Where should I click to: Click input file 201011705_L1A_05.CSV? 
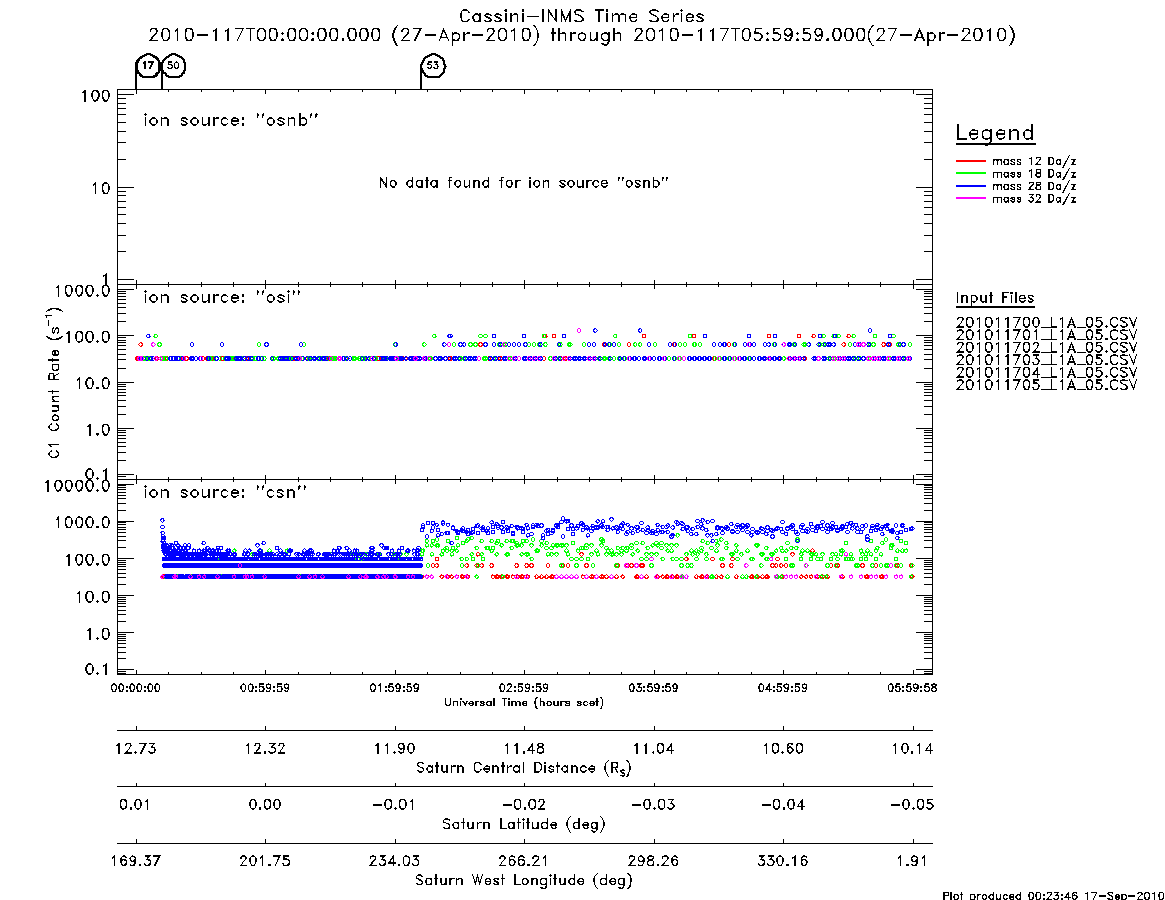coord(1046,385)
